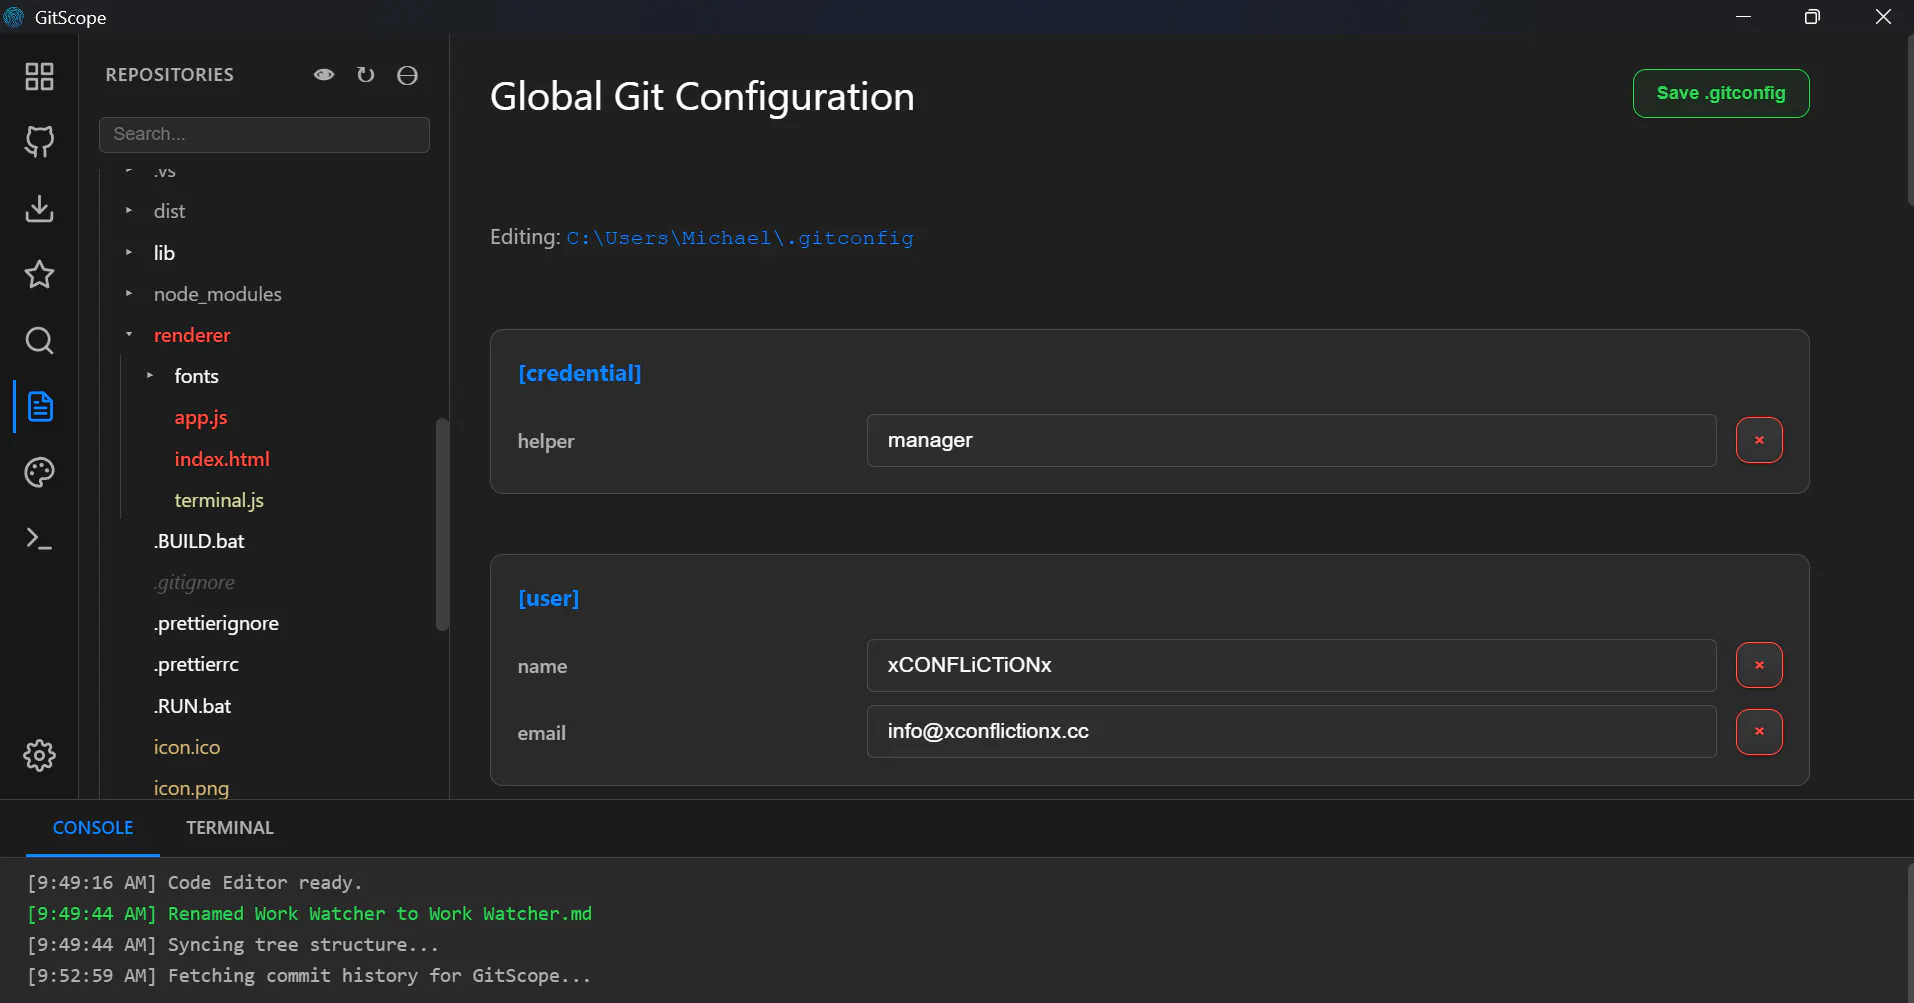Open the C:\Users\Michael\.gitconfig path link
The image size is (1914, 1003).
[740, 238]
